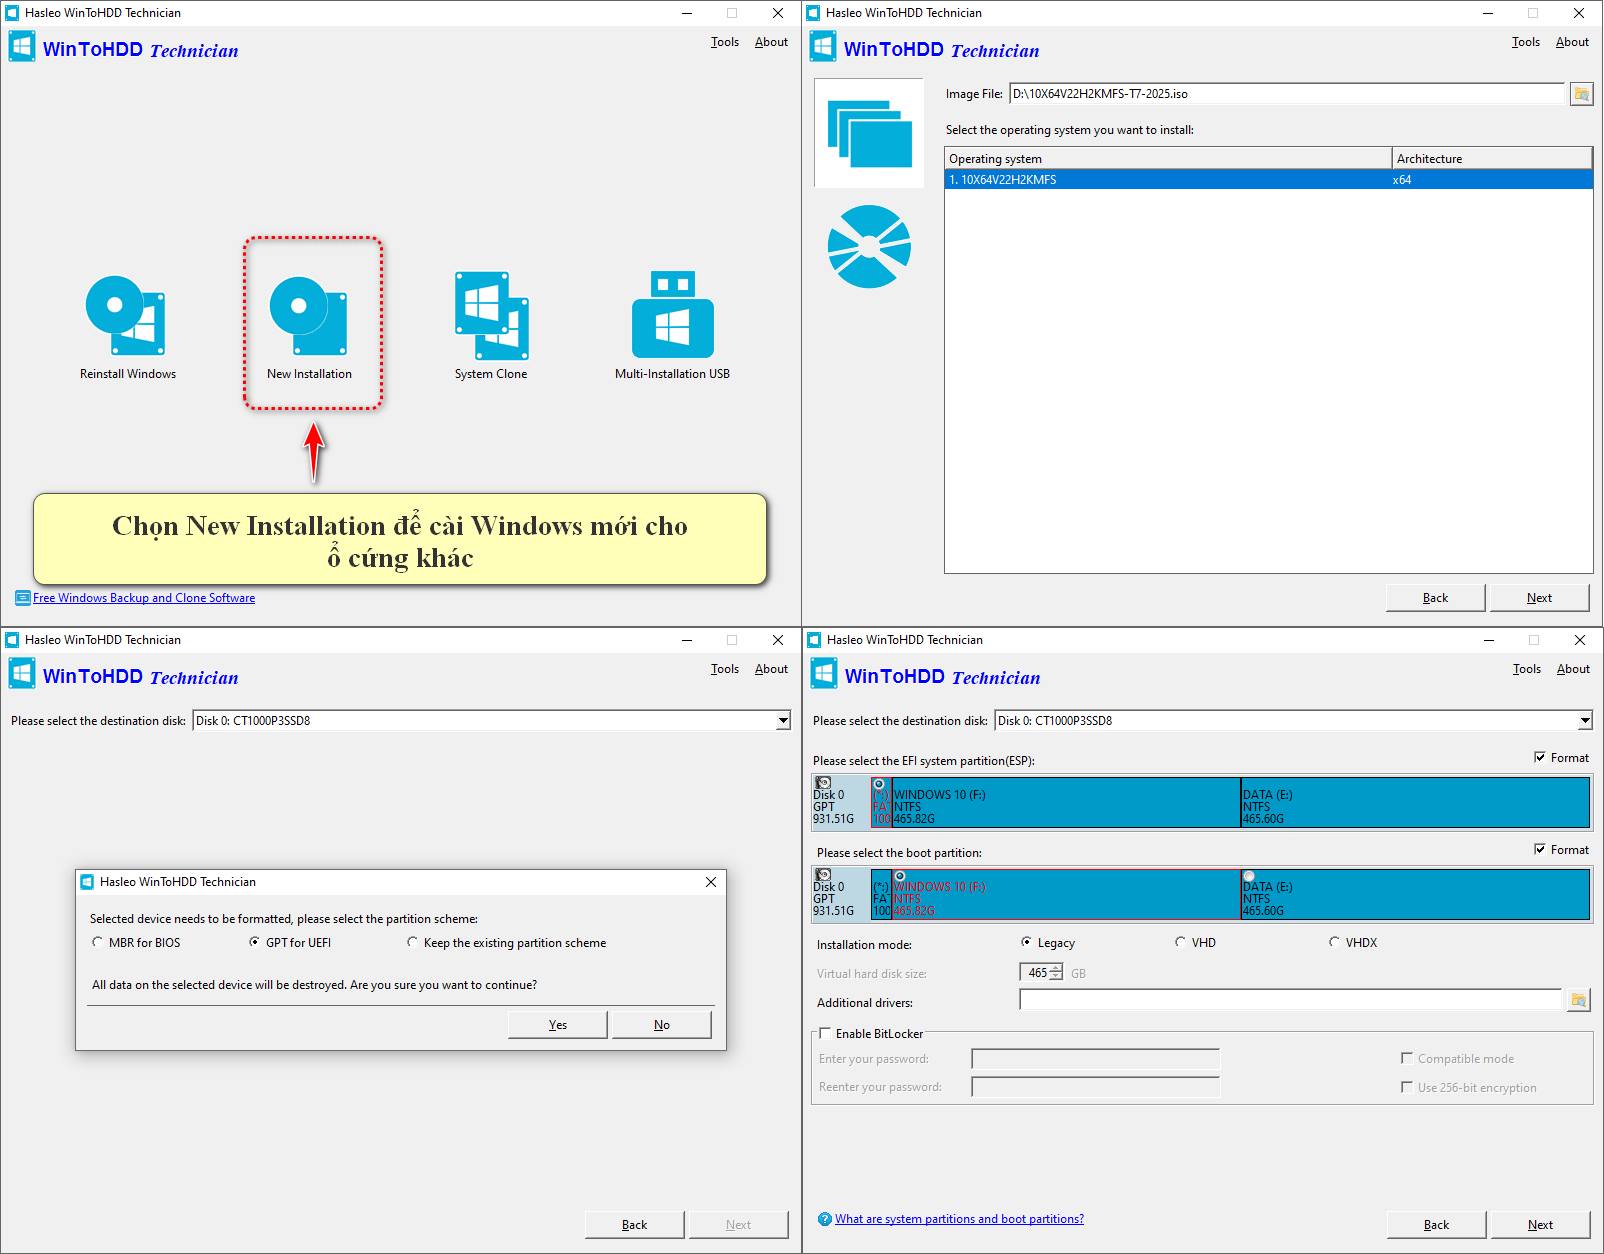Click the Image File path field

click(x=1287, y=94)
